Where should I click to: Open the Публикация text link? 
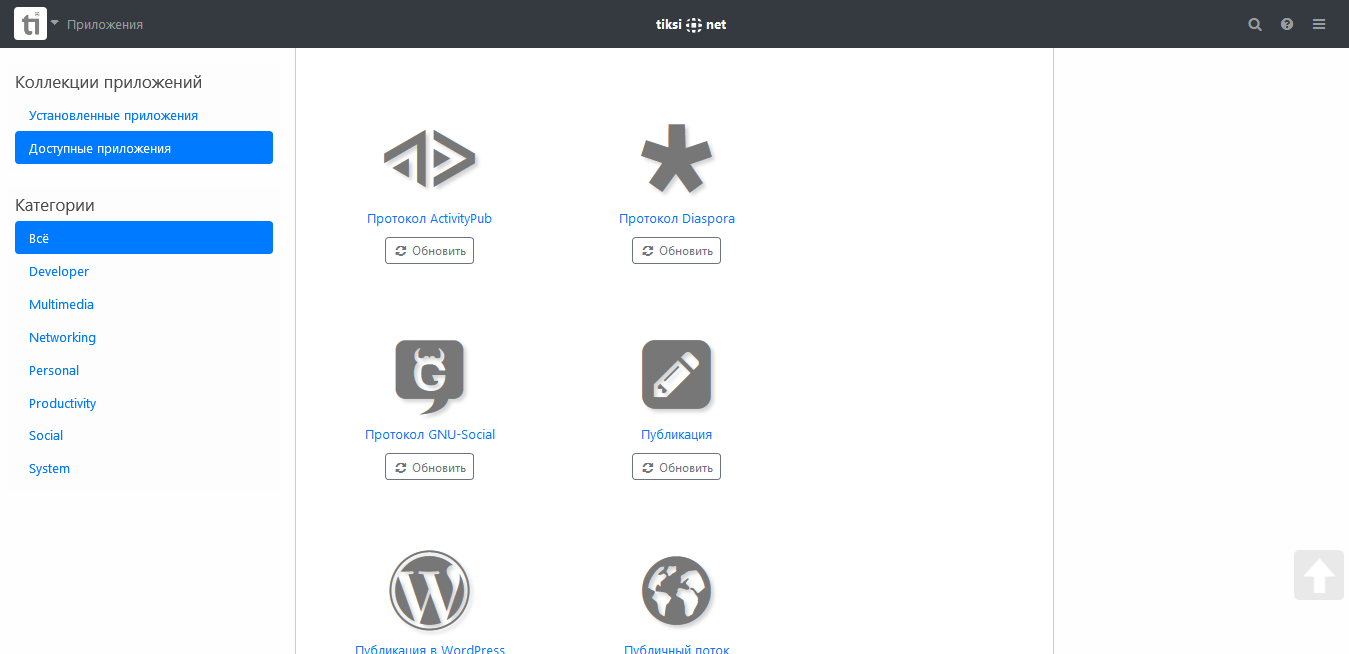pyautogui.click(x=676, y=435)
